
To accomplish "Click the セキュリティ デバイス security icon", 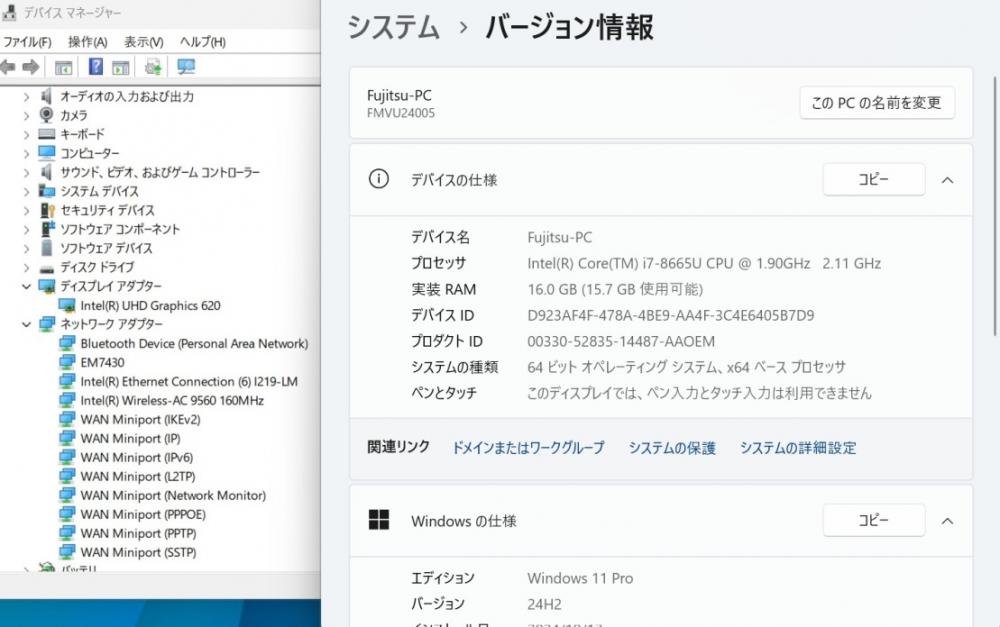I will pos(47,210).
